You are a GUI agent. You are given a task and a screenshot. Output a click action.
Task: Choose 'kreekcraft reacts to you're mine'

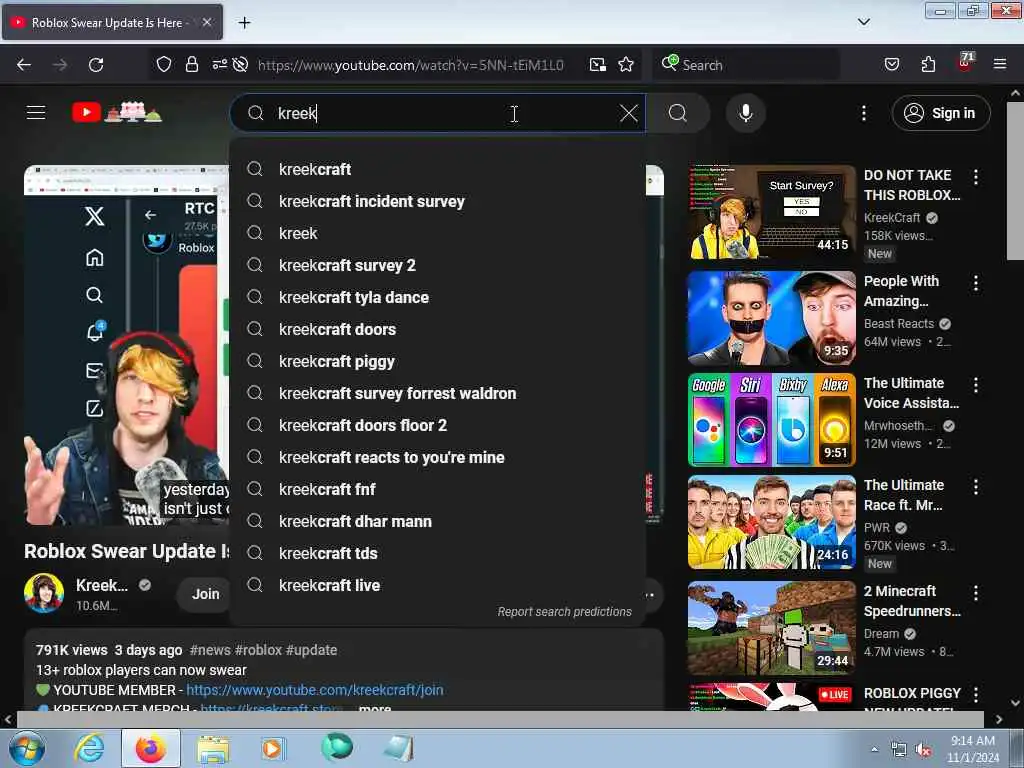438,457
